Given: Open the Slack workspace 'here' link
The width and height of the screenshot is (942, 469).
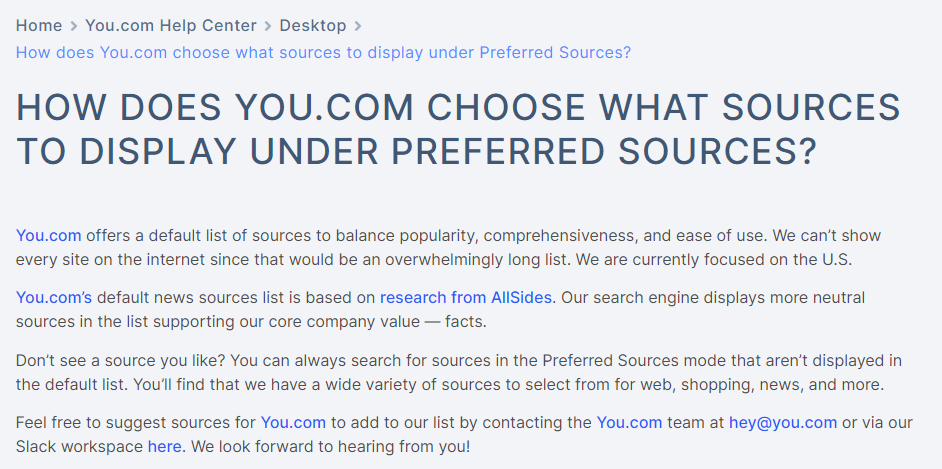Looking at the screenshot, I should point(164,446).
